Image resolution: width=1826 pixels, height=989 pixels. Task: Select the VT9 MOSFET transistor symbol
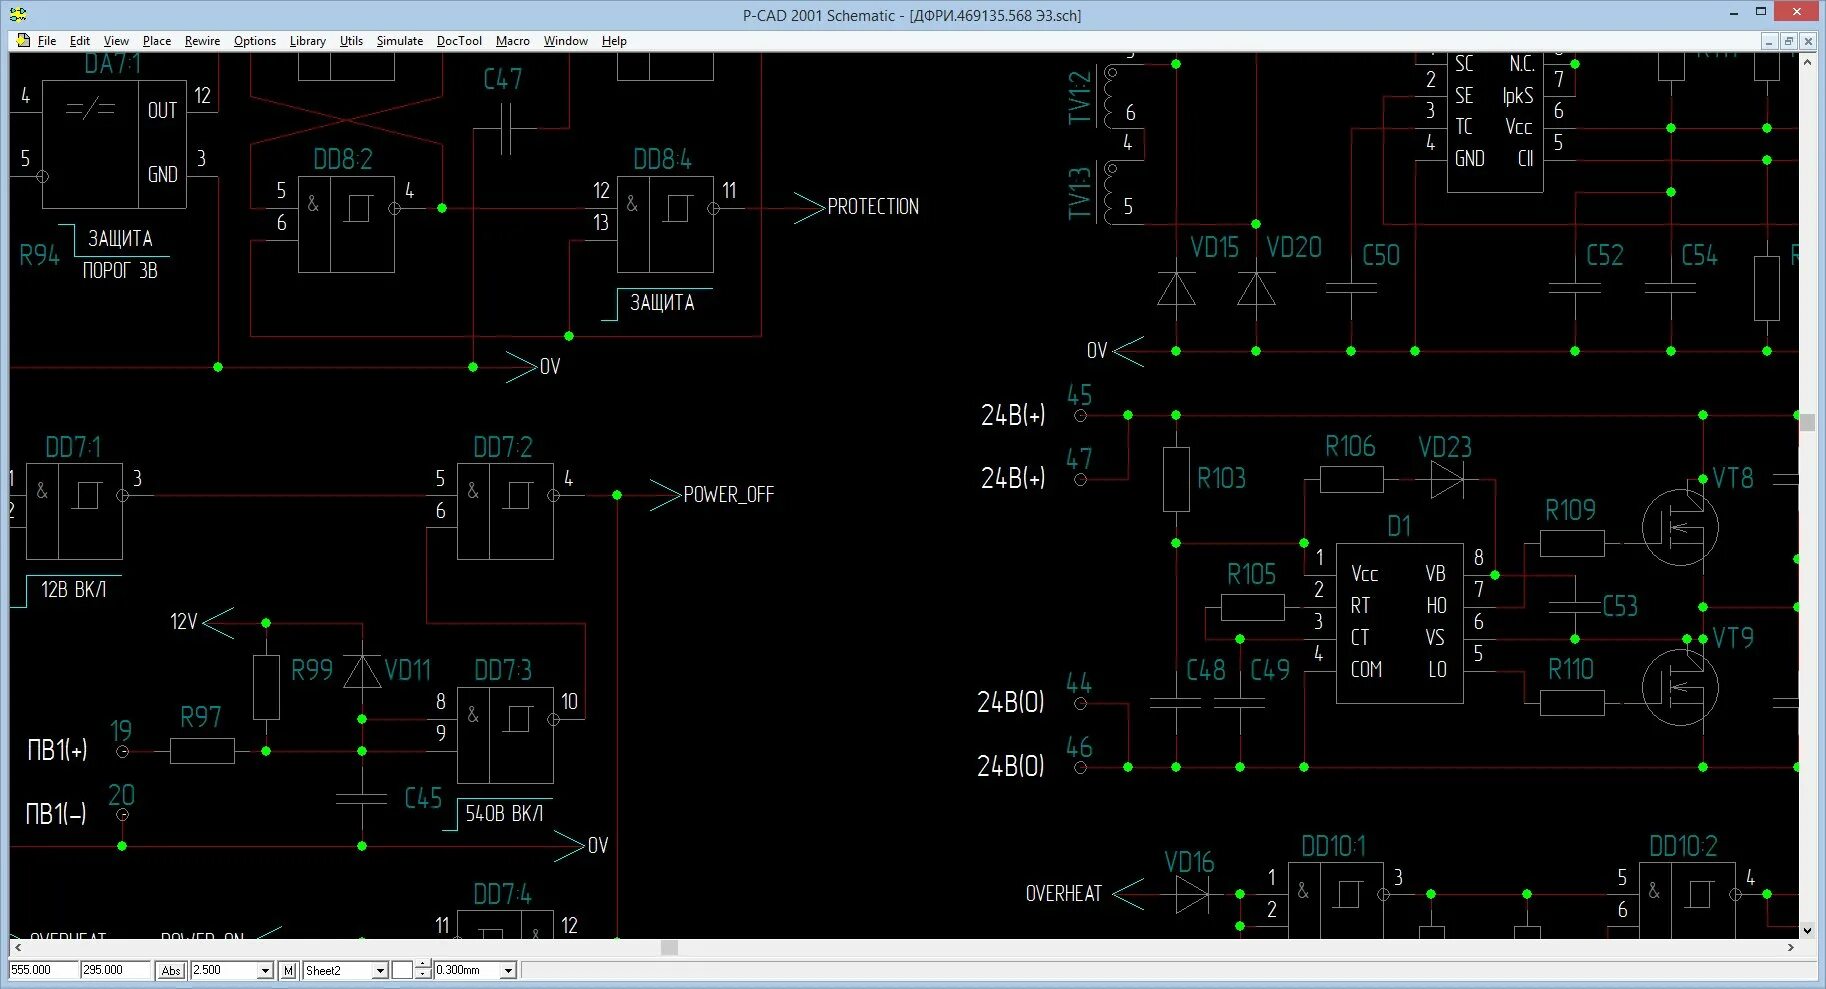[x=1680, y=687]
